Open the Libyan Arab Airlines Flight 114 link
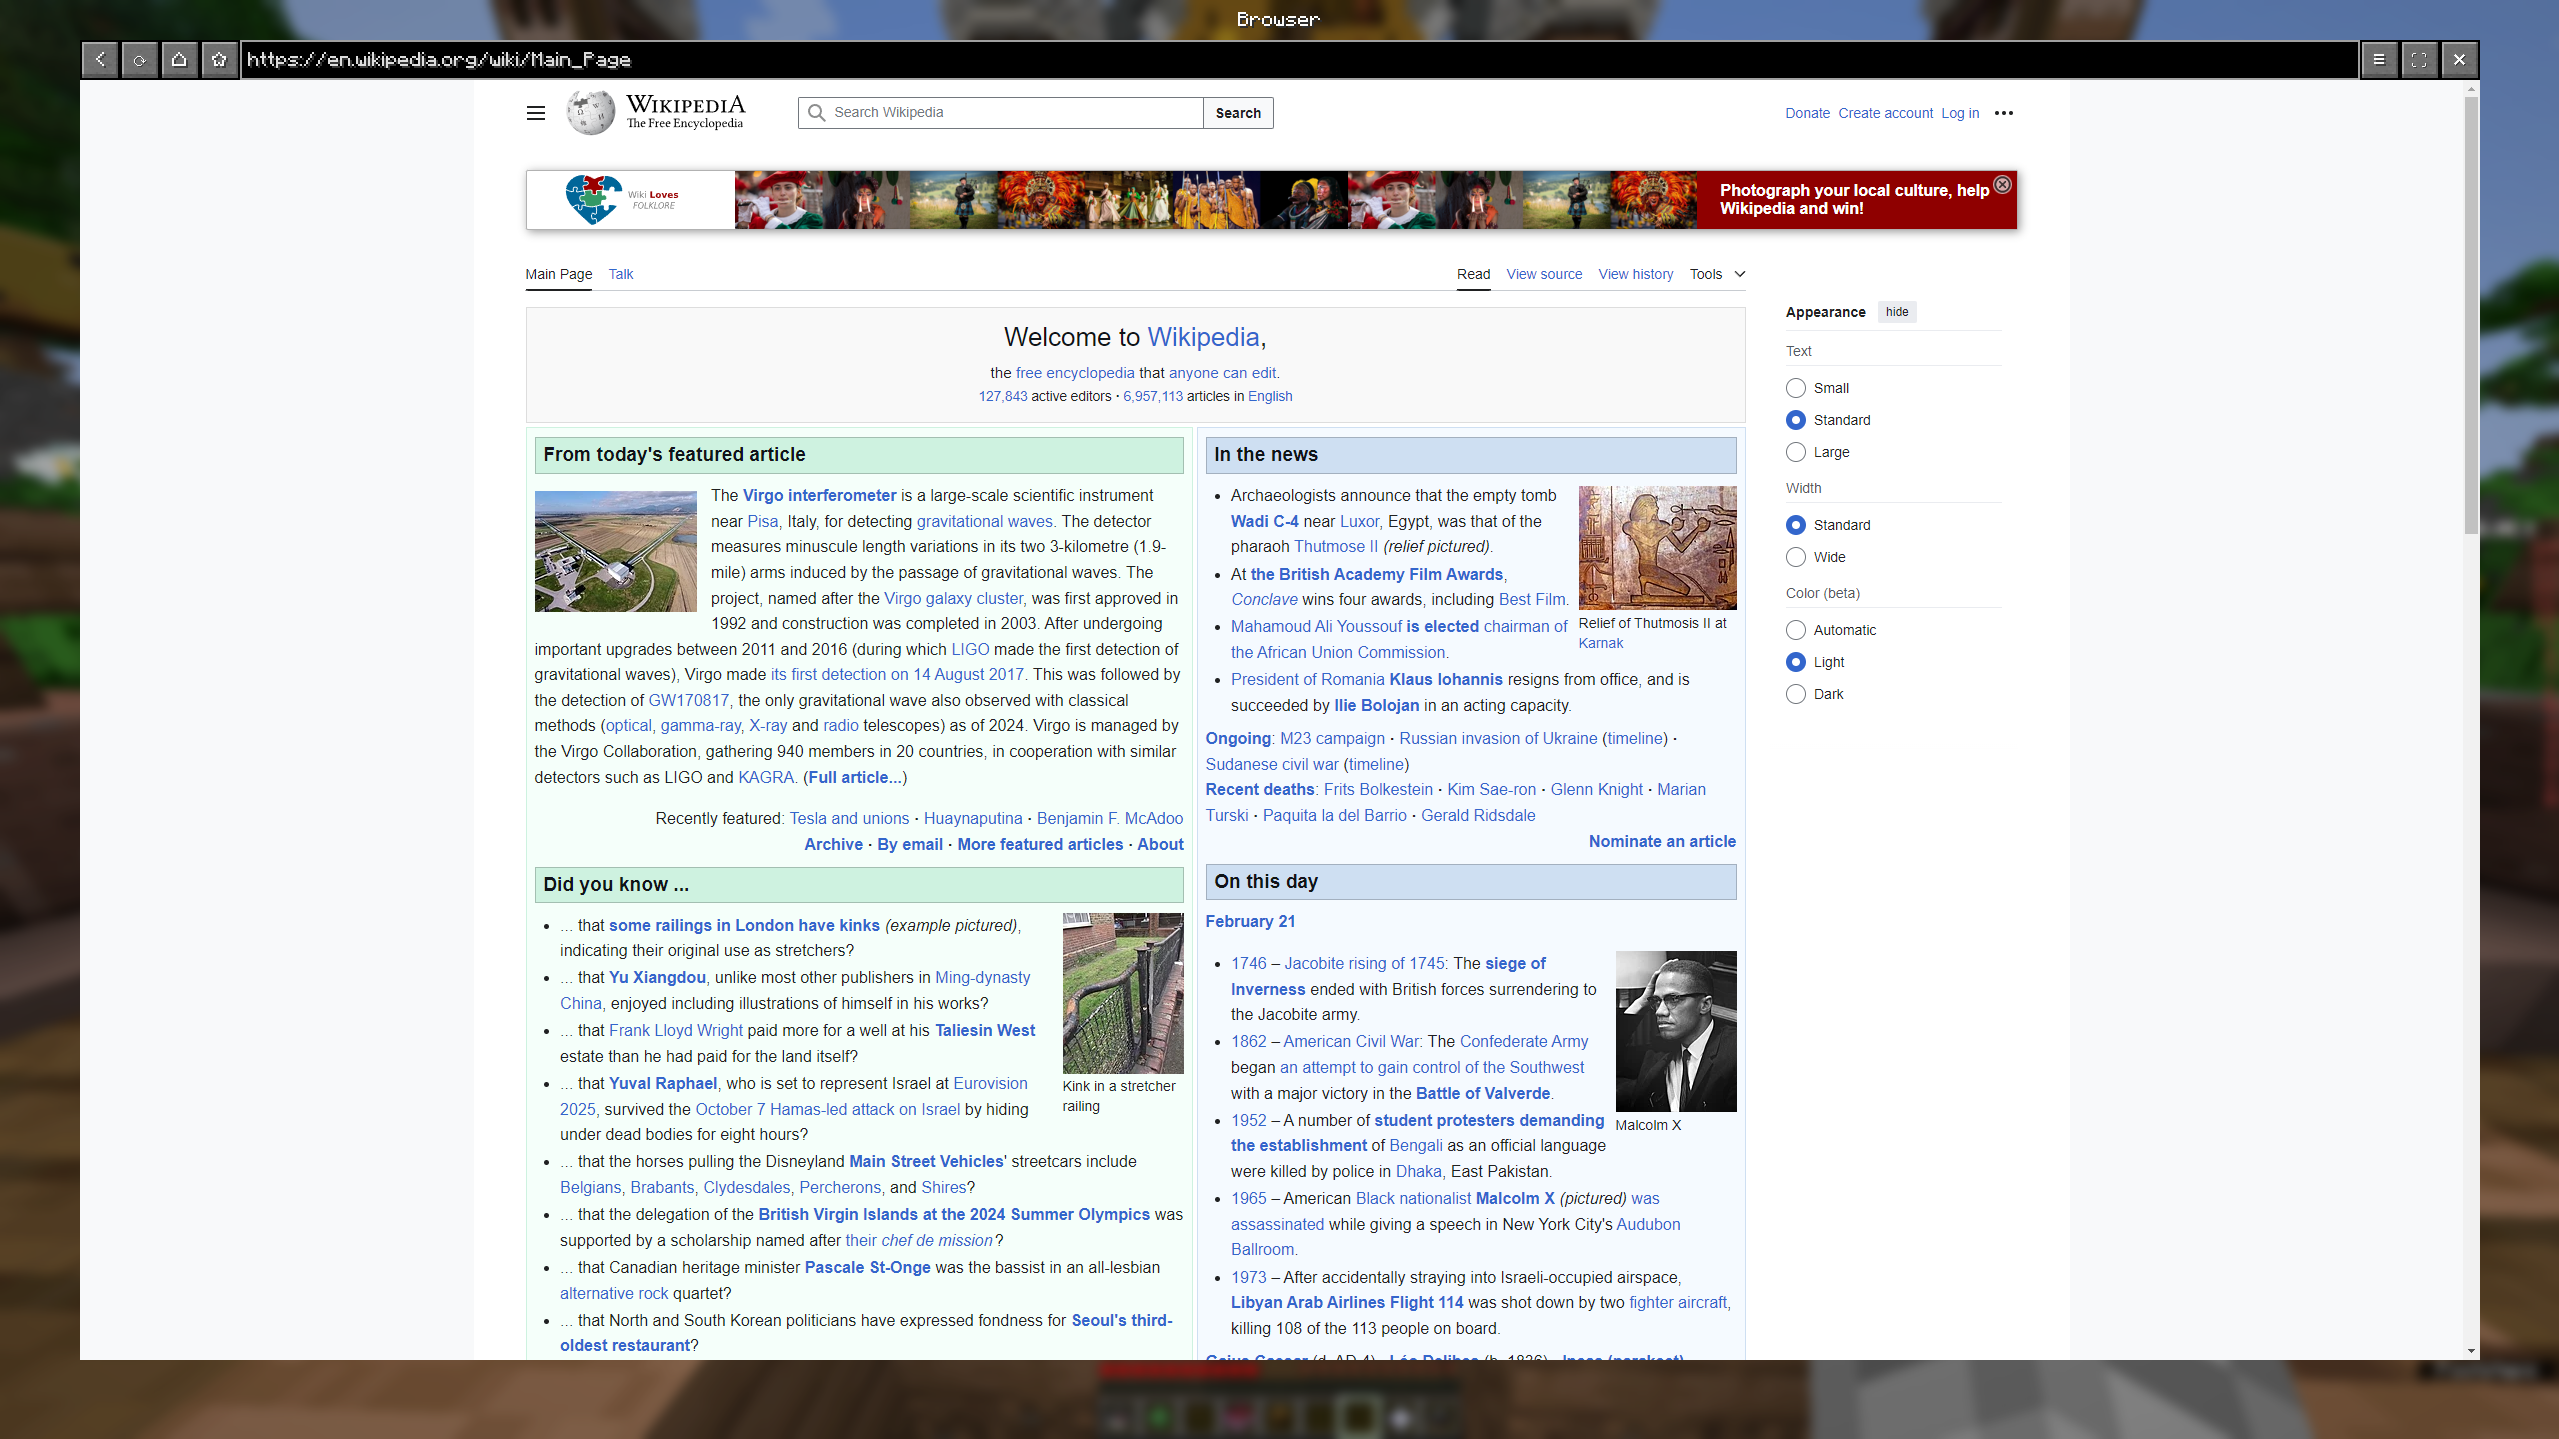This screenshot has height=1439, width=2559. pos(1346,1302)
